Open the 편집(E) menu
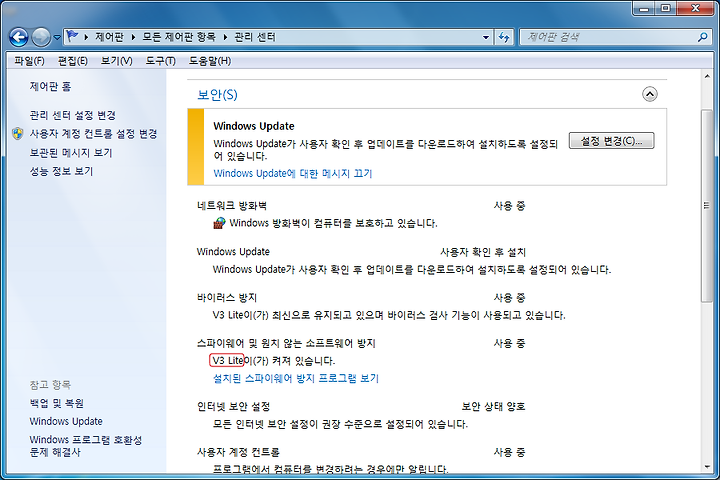This screenshot has height=480, width=720. (x=73, y=61)
